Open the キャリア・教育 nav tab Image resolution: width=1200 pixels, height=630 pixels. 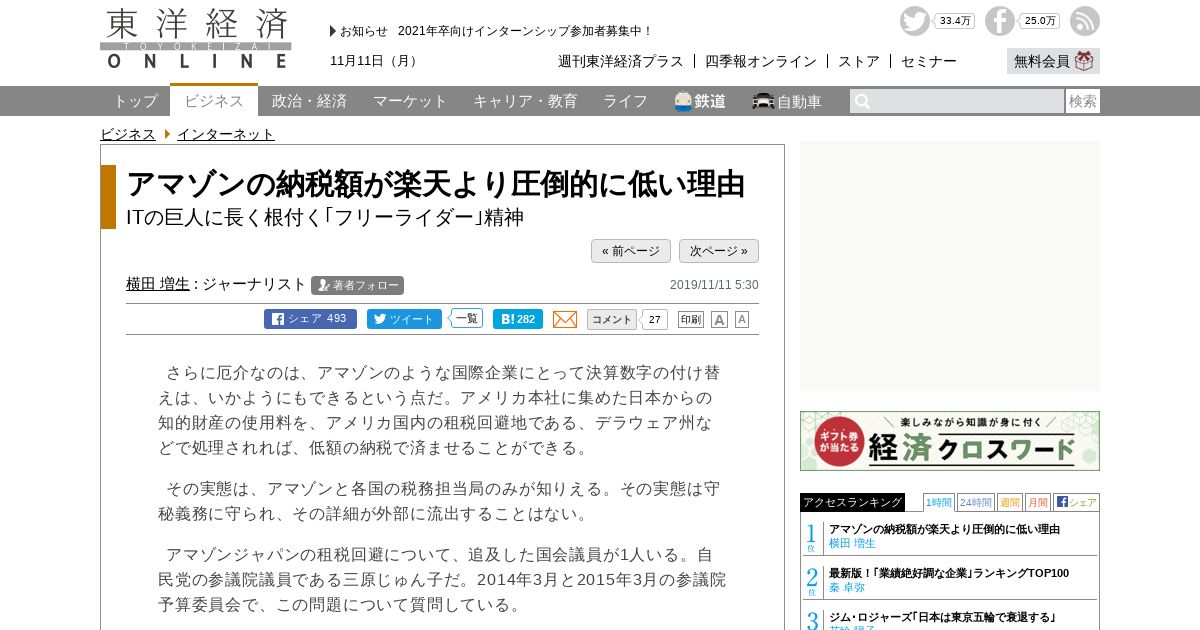[525, 101]
